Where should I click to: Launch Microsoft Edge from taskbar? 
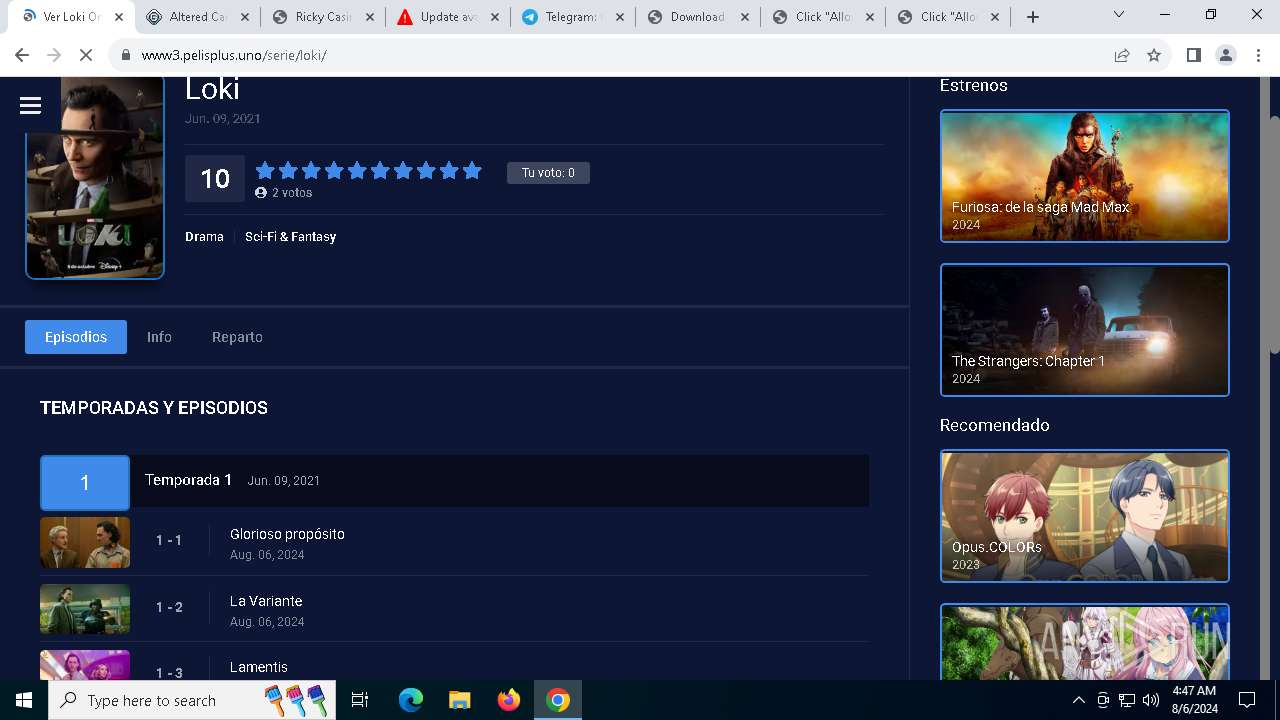(411, 700)
